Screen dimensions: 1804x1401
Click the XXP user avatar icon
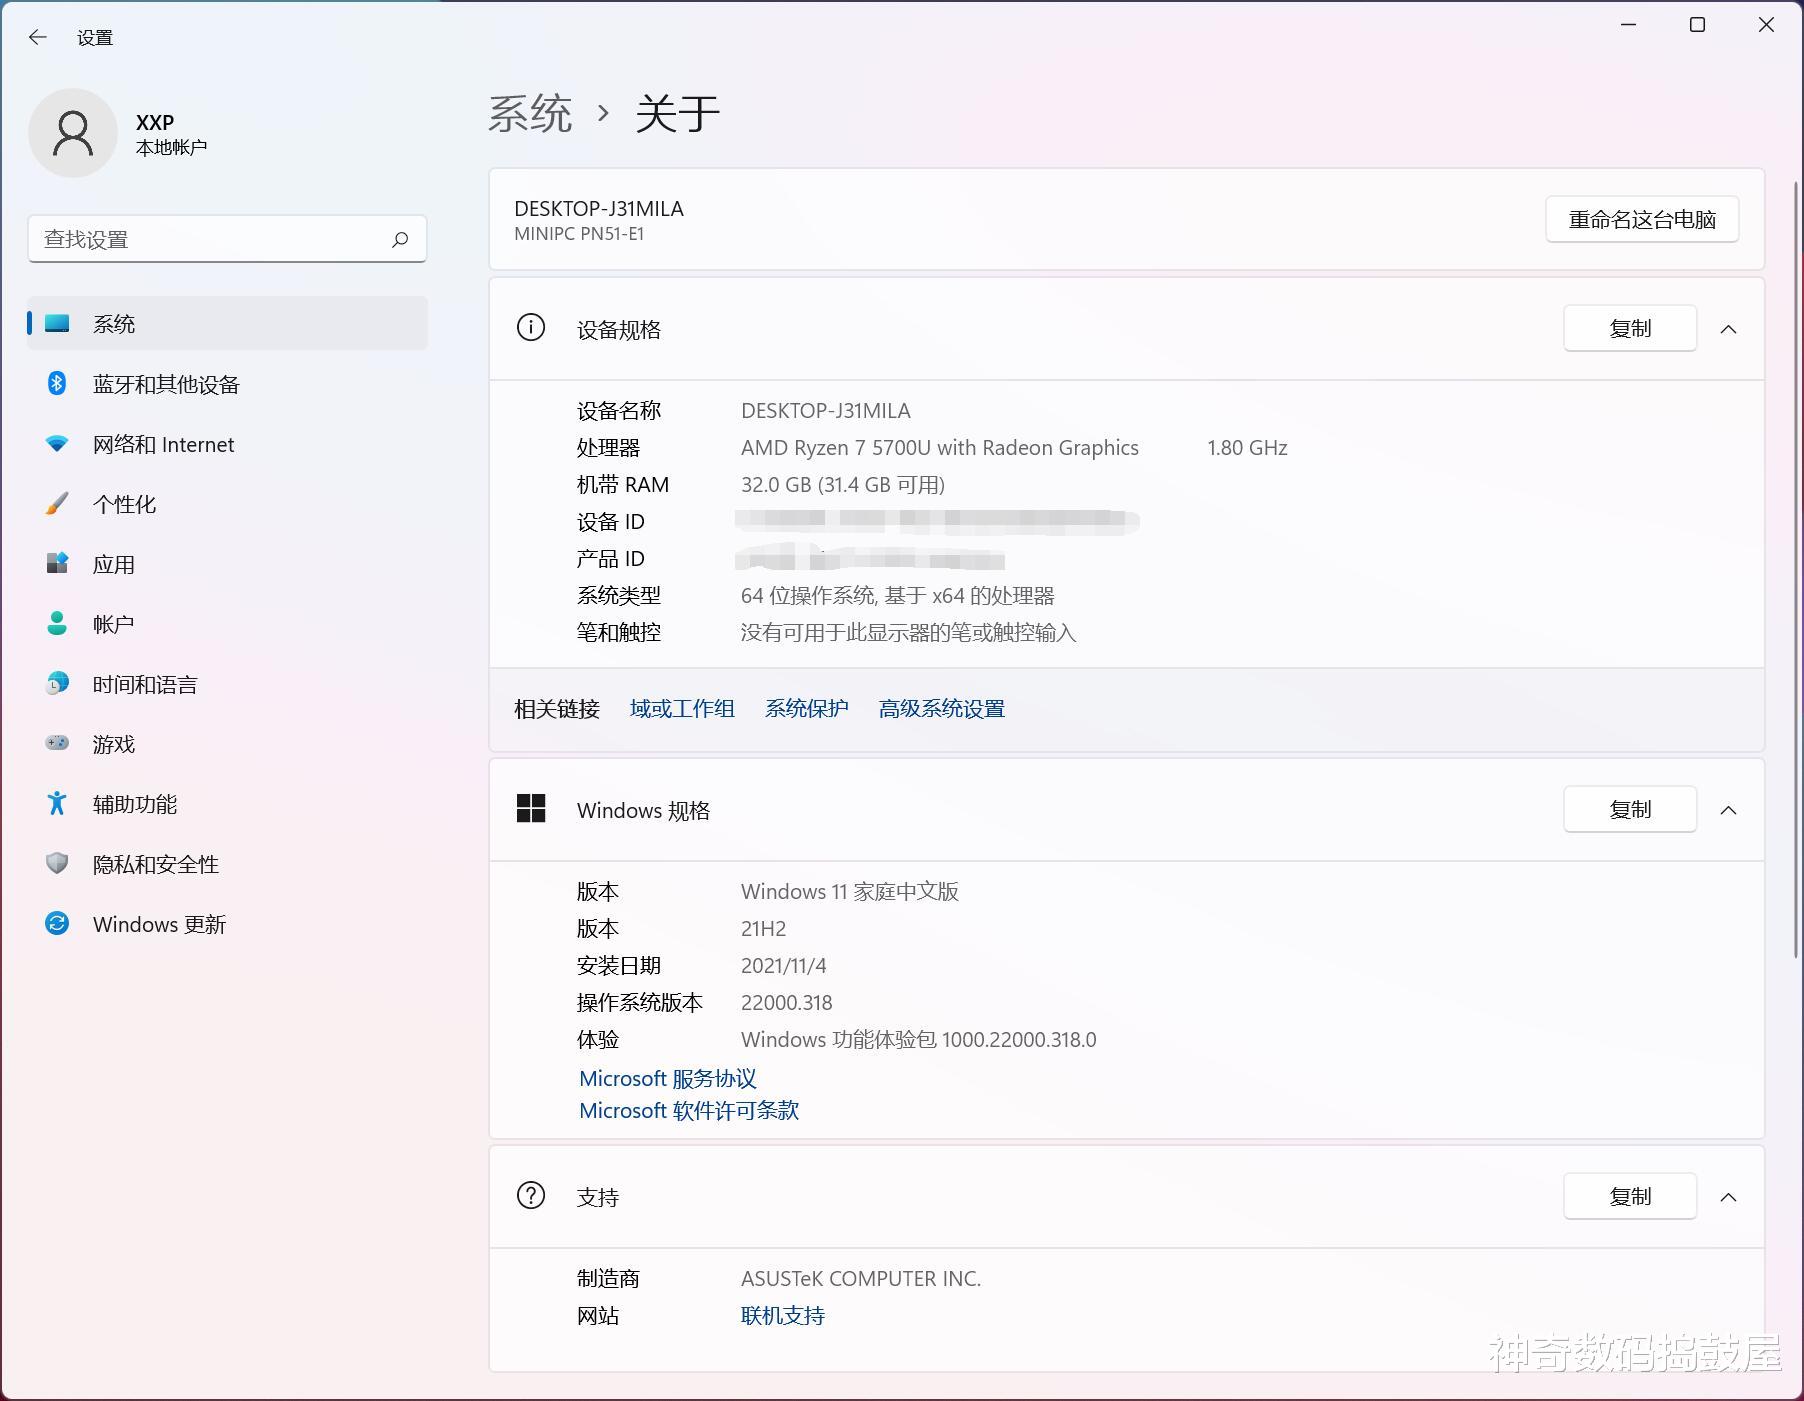pyautogui.click(x=73, y=133)
